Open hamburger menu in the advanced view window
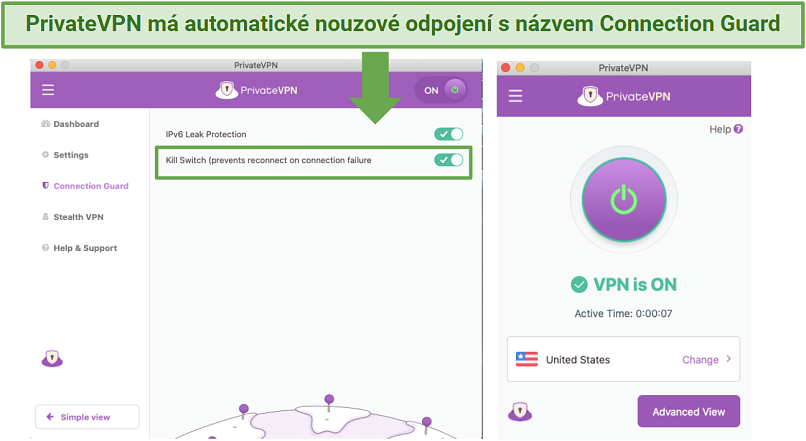The width and height of the screenshot is (806, 441). point(48,90)
